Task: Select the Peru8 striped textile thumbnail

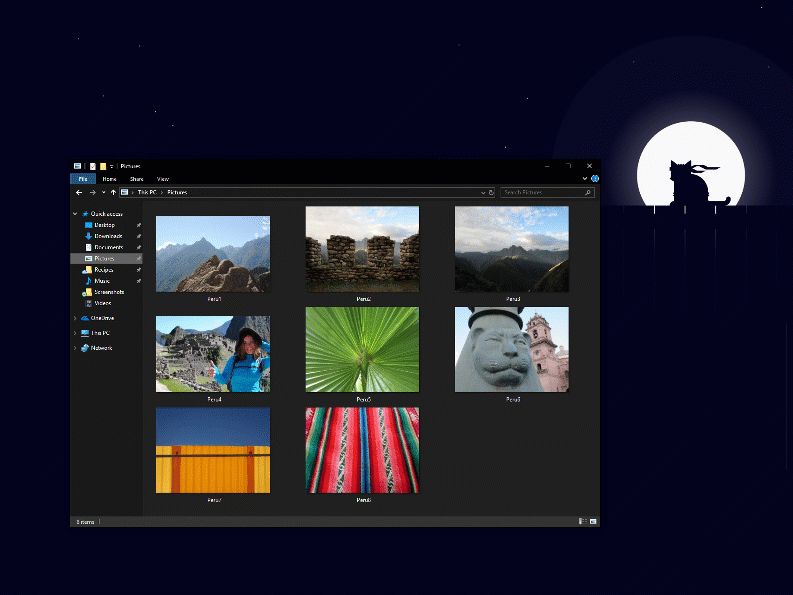Action: coord(362,450)
